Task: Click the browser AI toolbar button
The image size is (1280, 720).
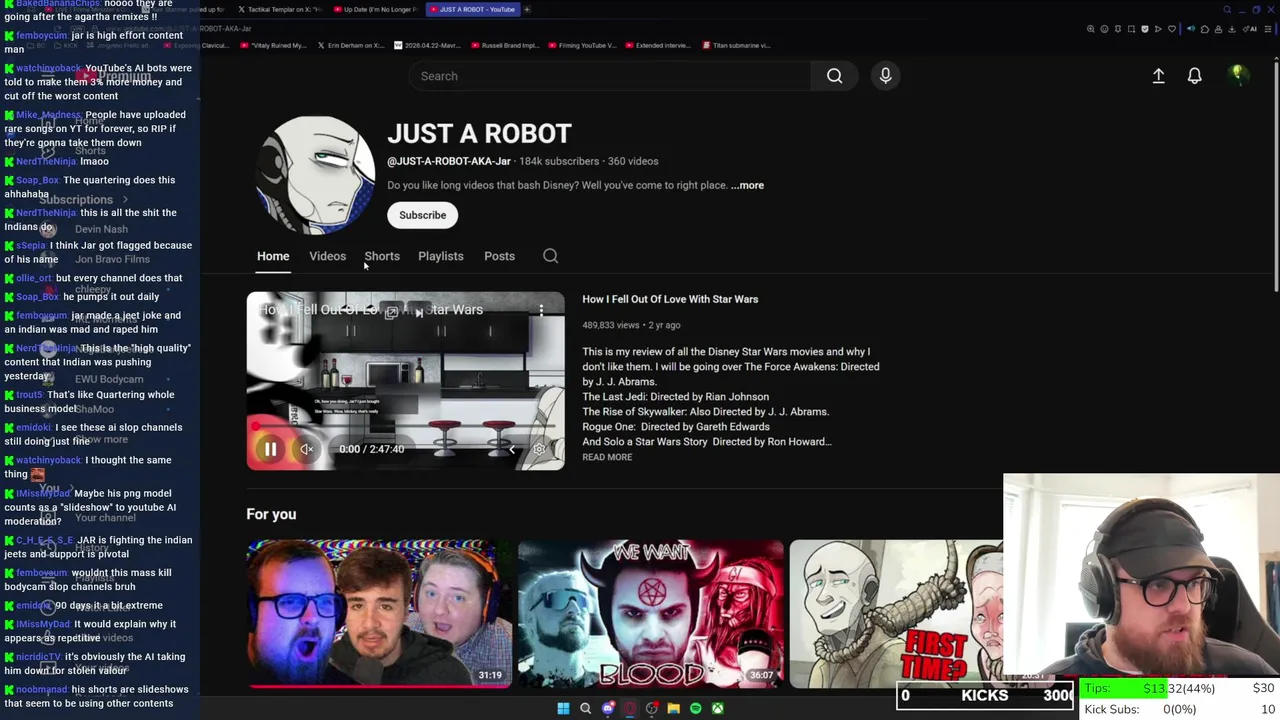Action: click(1250, 29)
